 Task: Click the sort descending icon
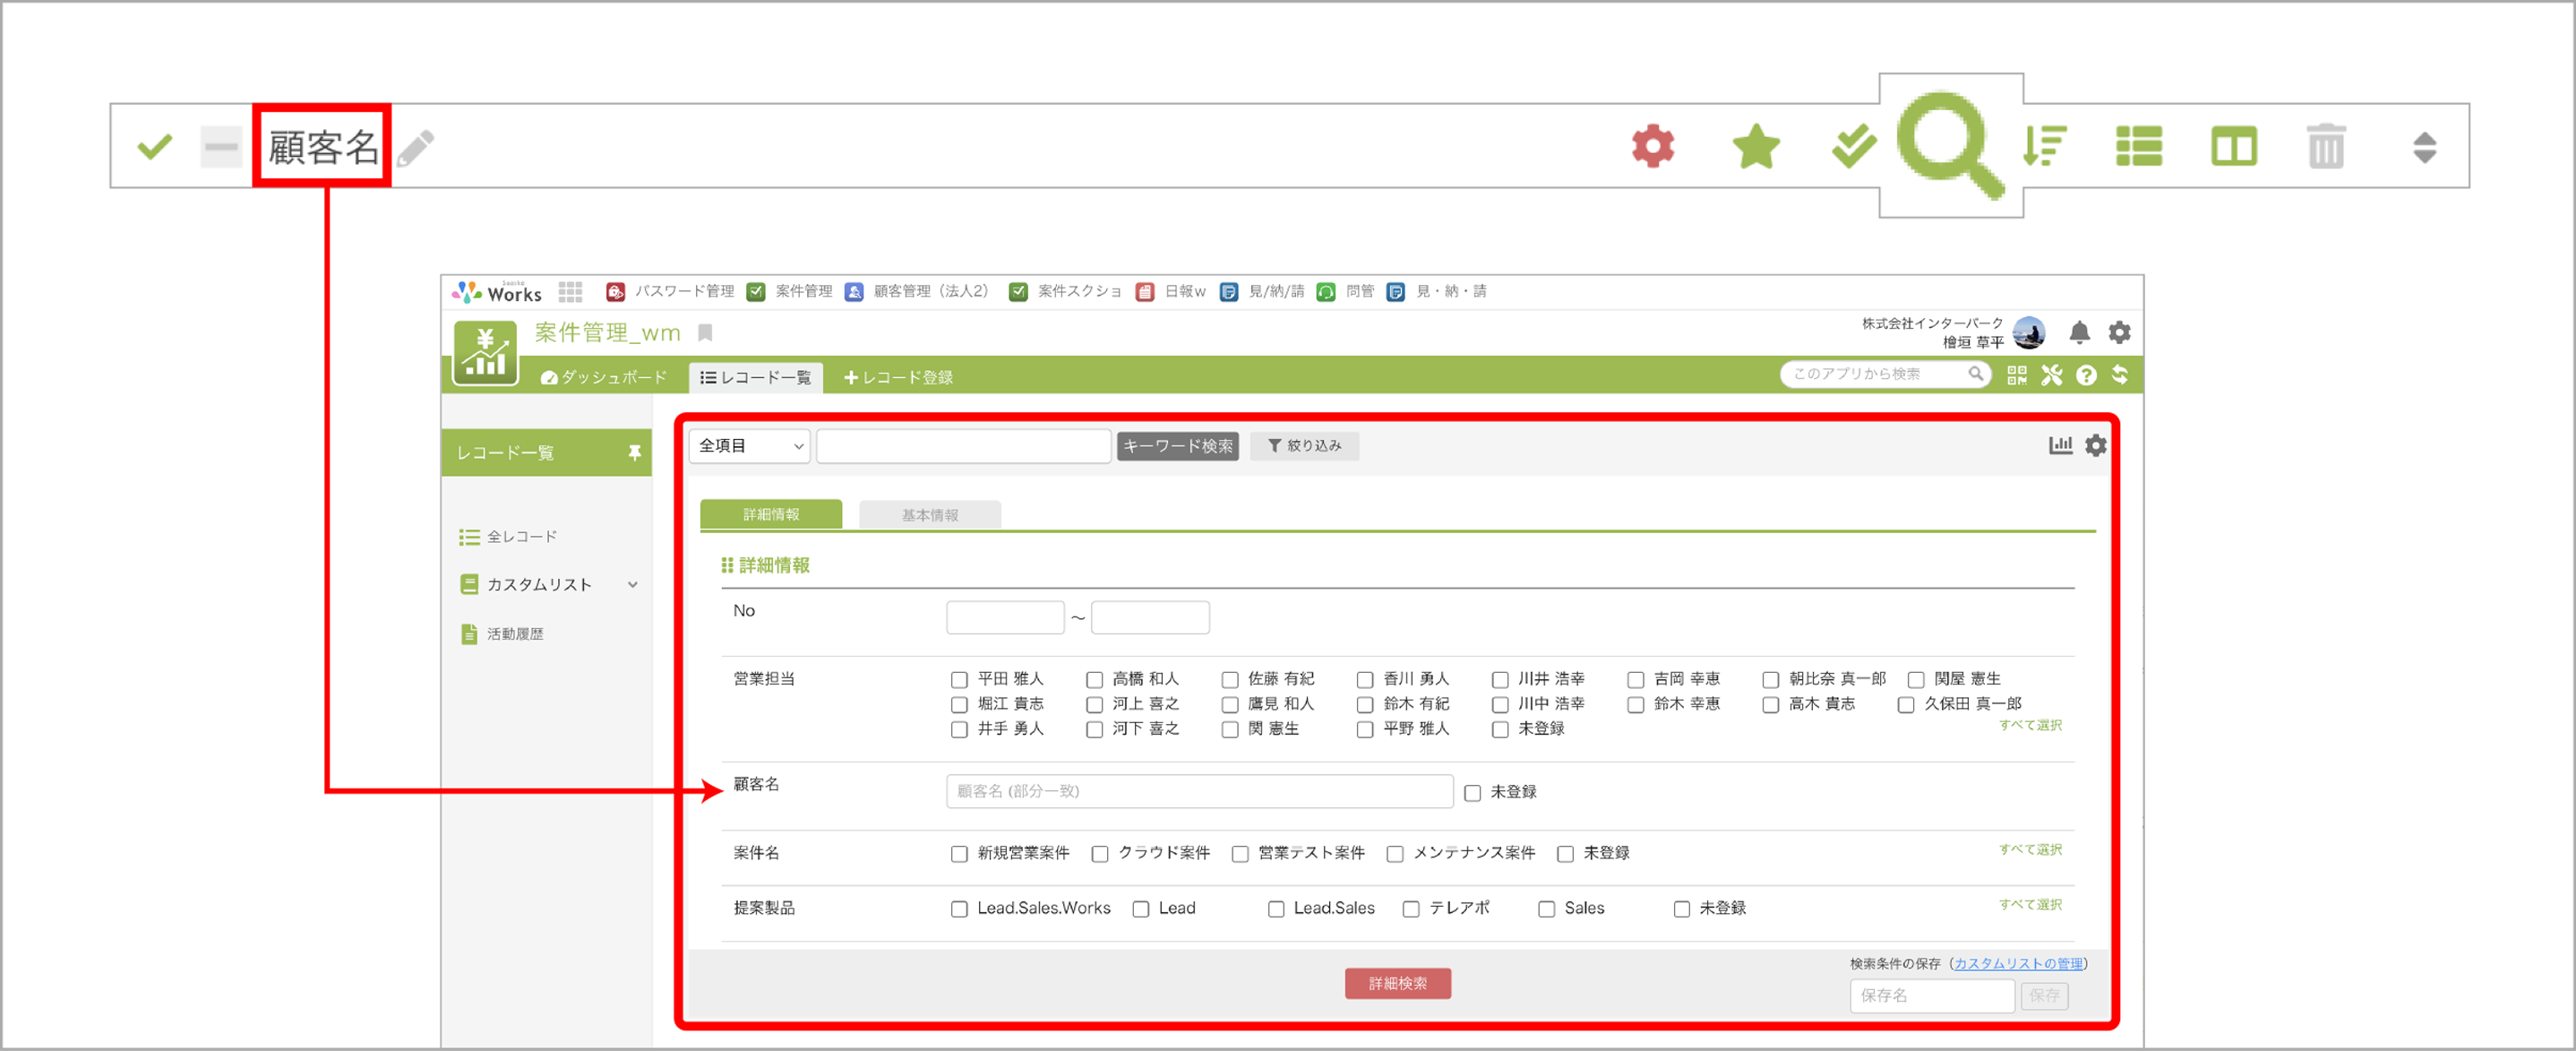pyautogui.click(x=2044, y=147)
